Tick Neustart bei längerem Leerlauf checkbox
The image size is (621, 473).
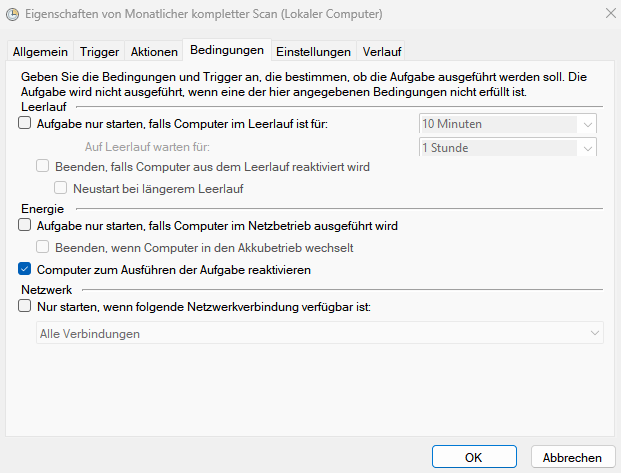click(61, 188)
